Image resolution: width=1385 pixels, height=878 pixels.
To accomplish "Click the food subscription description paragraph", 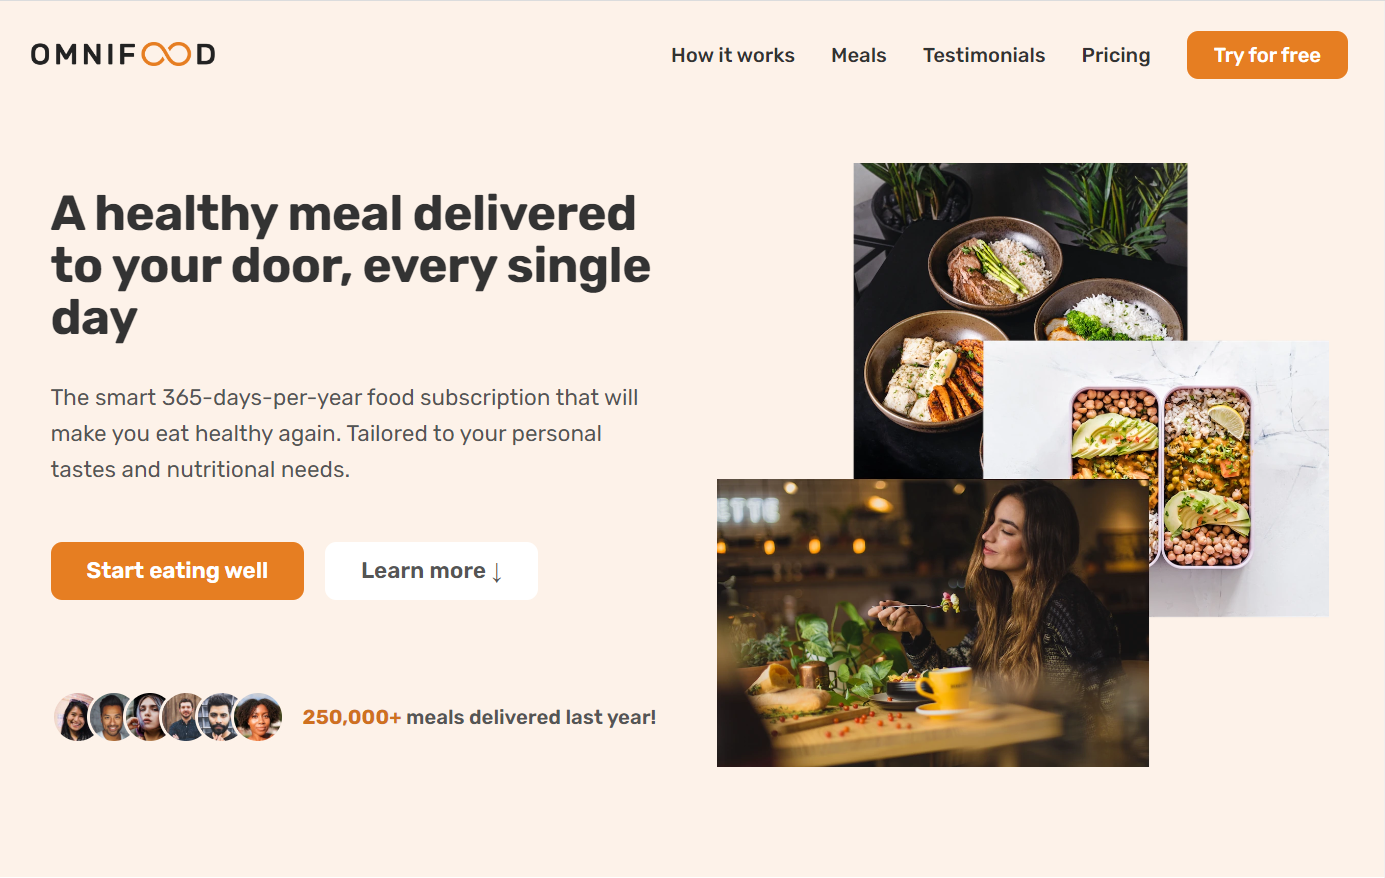I will click(345, 433).
